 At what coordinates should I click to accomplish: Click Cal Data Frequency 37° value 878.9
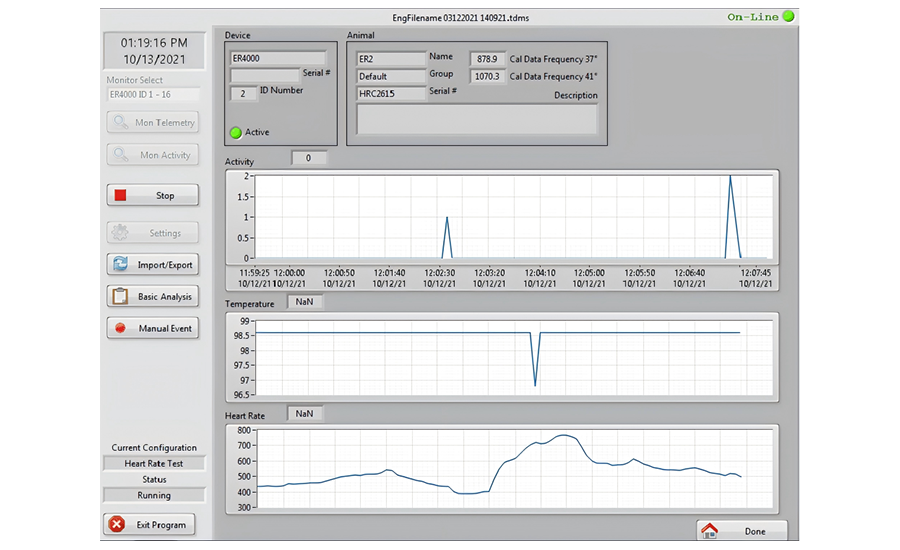click(x=487, y=59)
